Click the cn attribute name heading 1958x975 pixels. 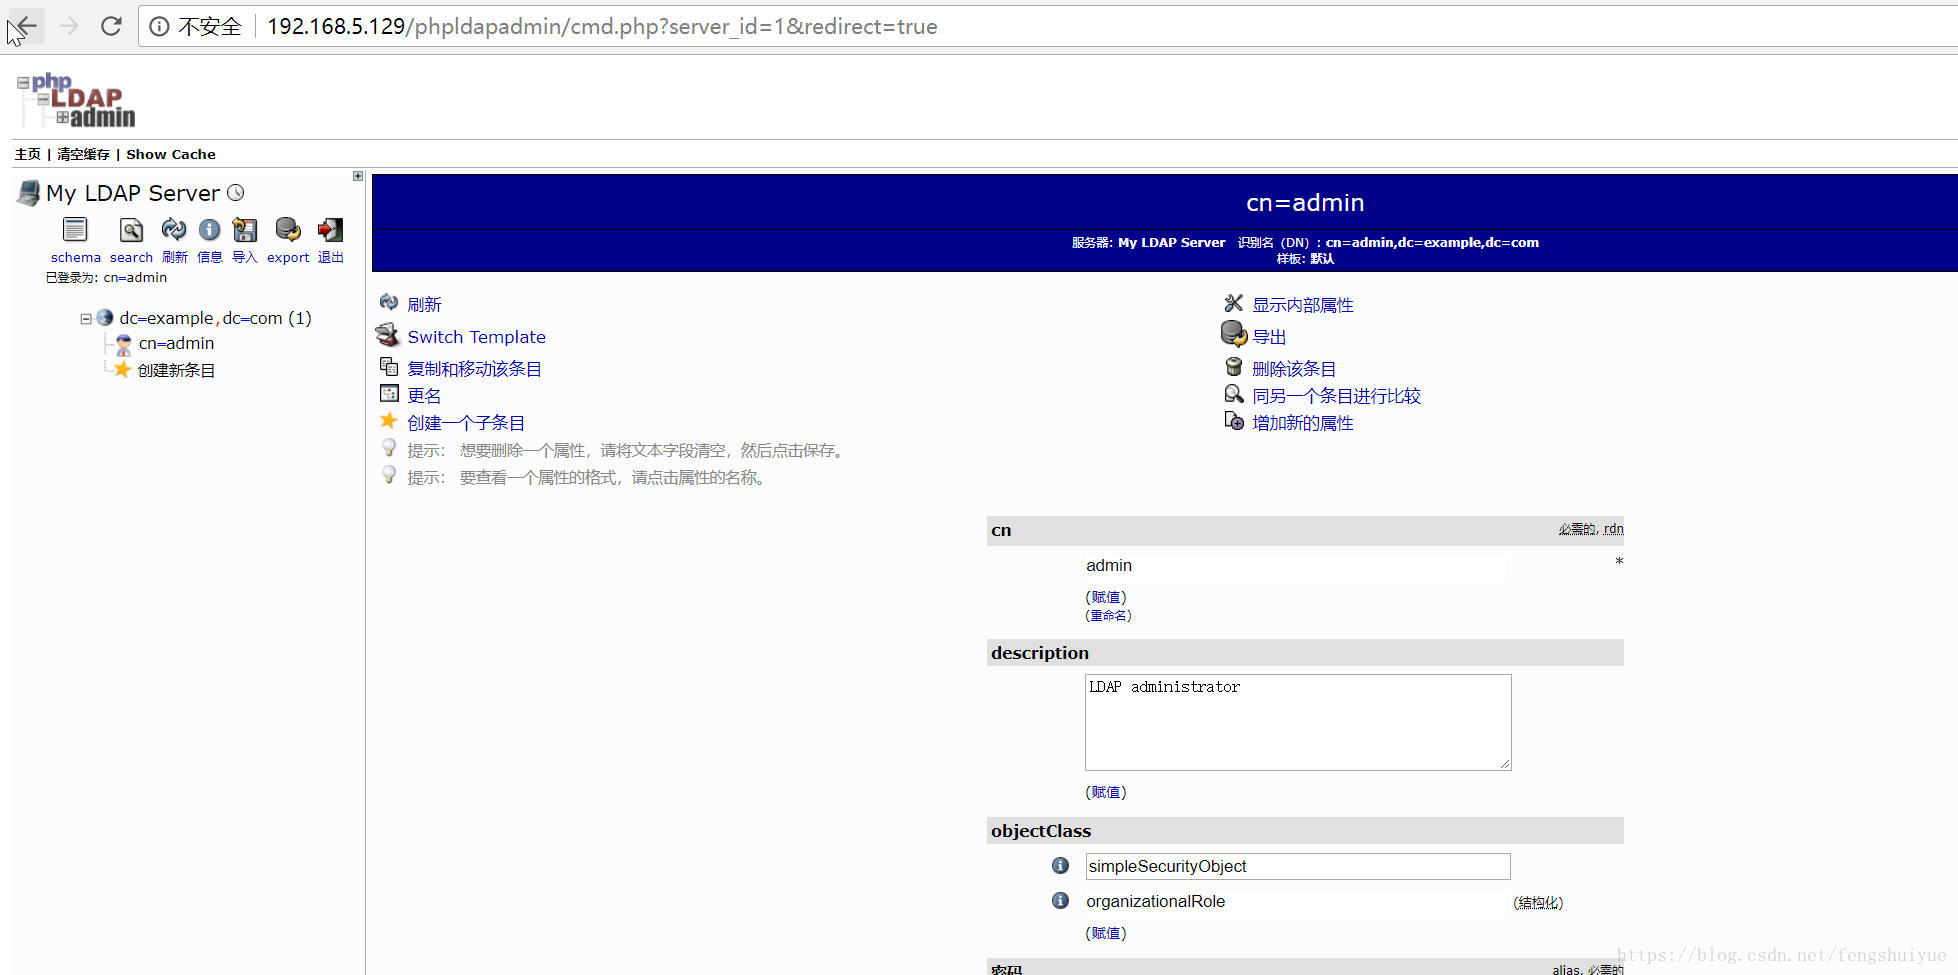1001,530
